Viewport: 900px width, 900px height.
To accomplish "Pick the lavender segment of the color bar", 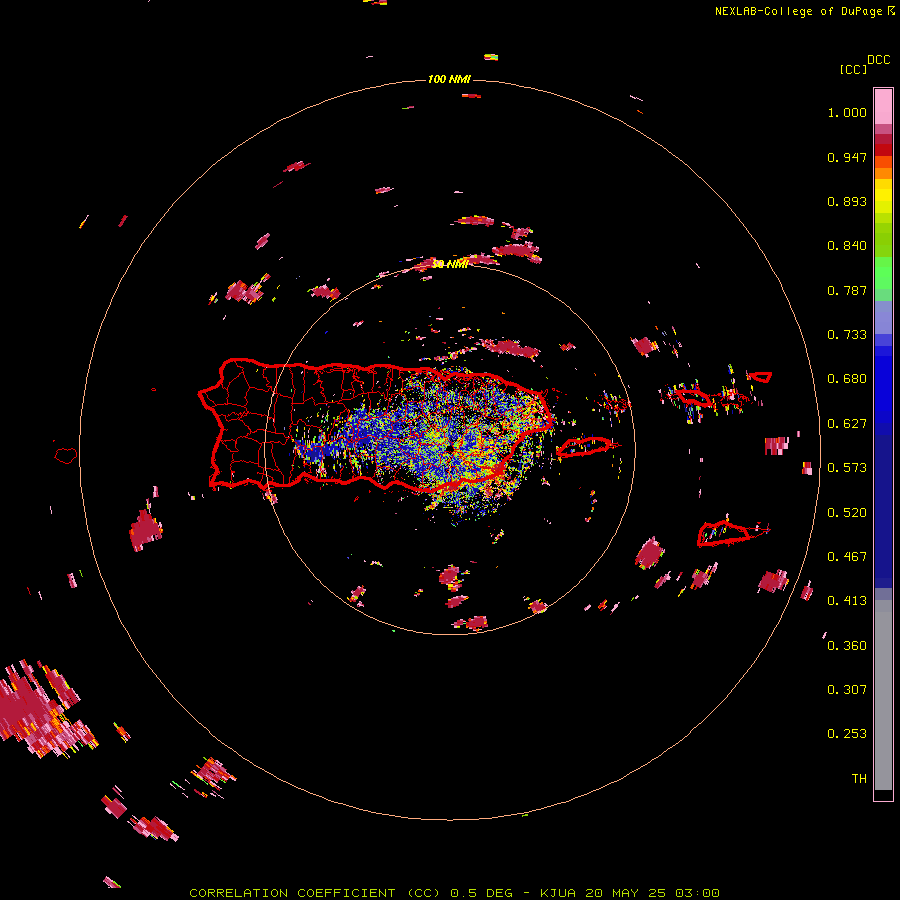I will [x=883, y=317].
